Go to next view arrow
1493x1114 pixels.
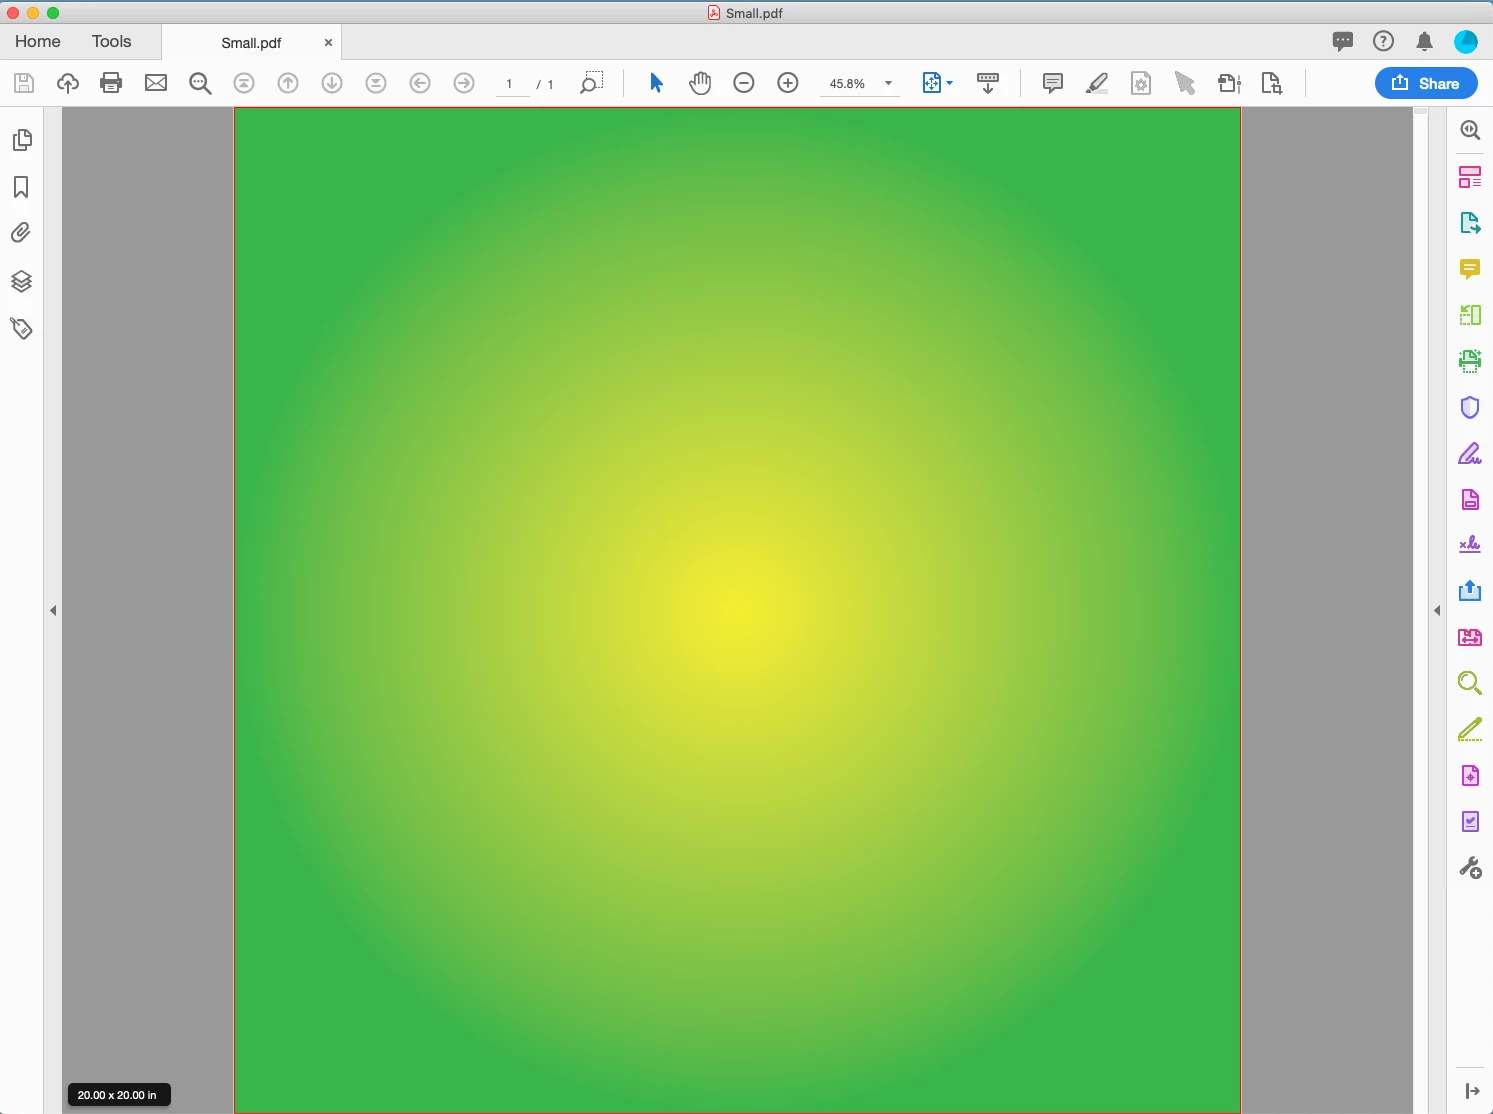[x=464, y=83]
